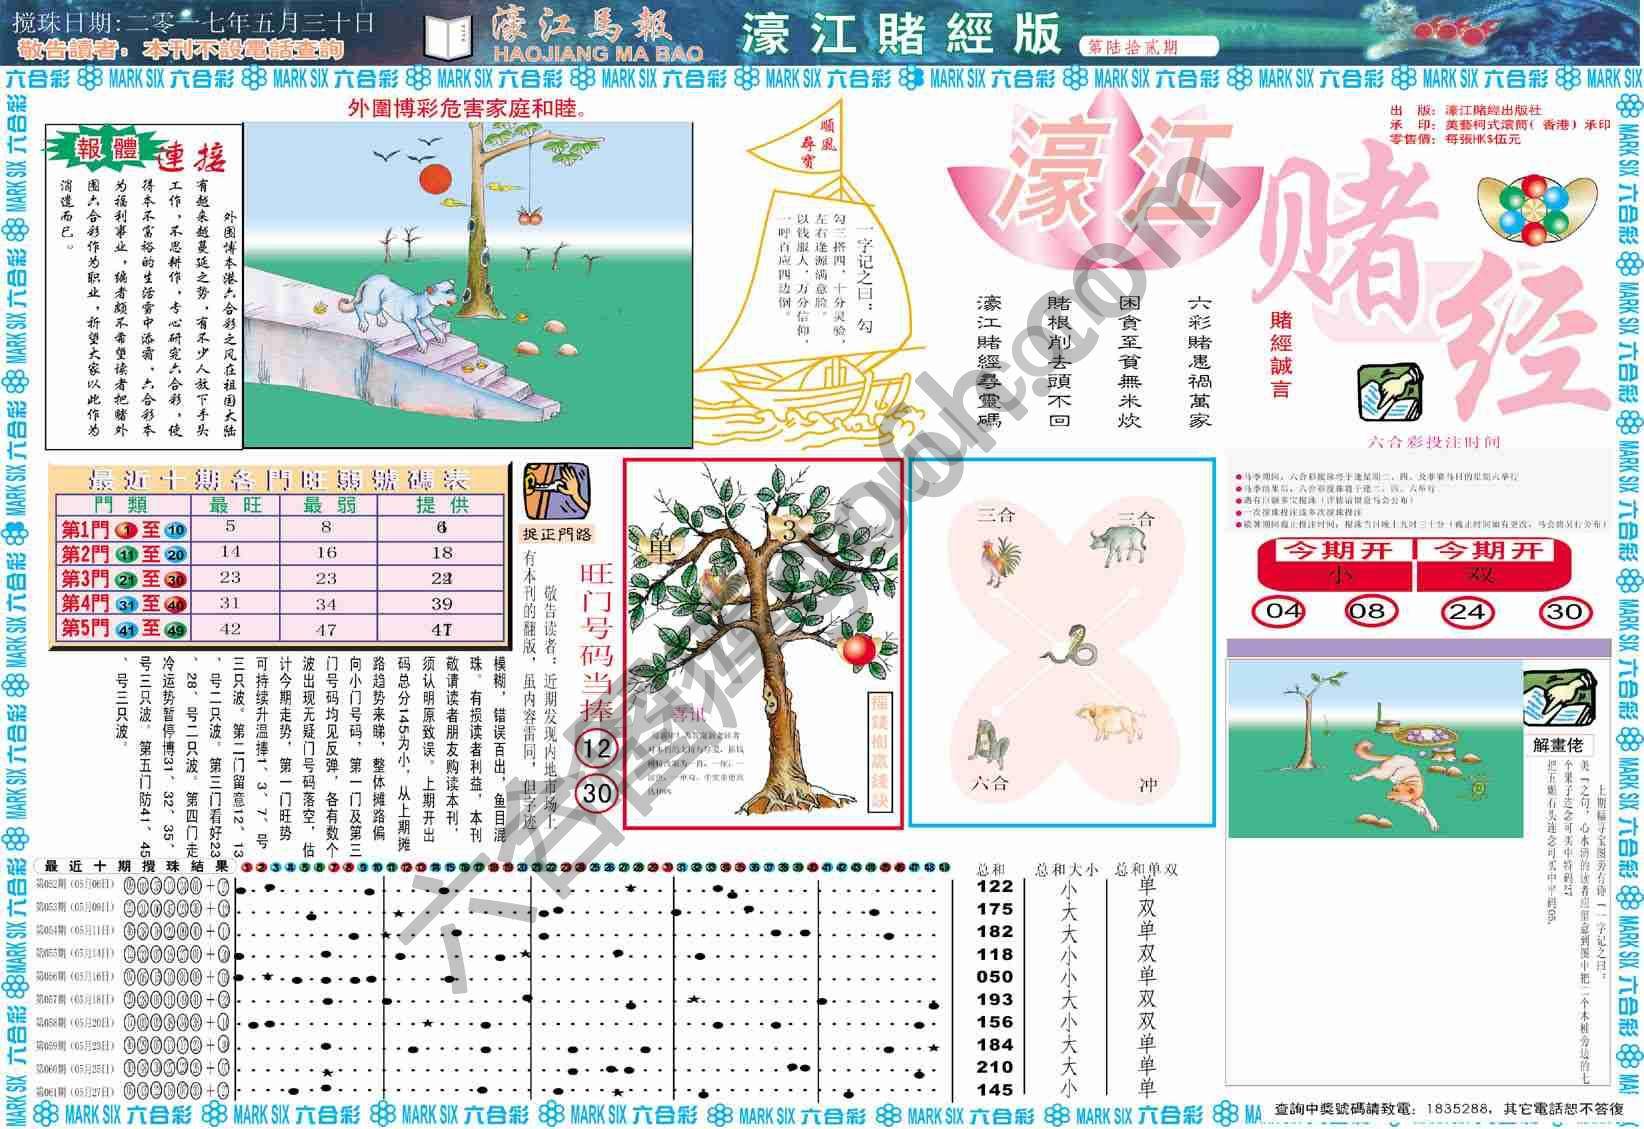Click the 最近十期各門旺弱號碼表 heading
Image resolution: width=1644 pixels, height=1129 pixels.
point(279,478)
